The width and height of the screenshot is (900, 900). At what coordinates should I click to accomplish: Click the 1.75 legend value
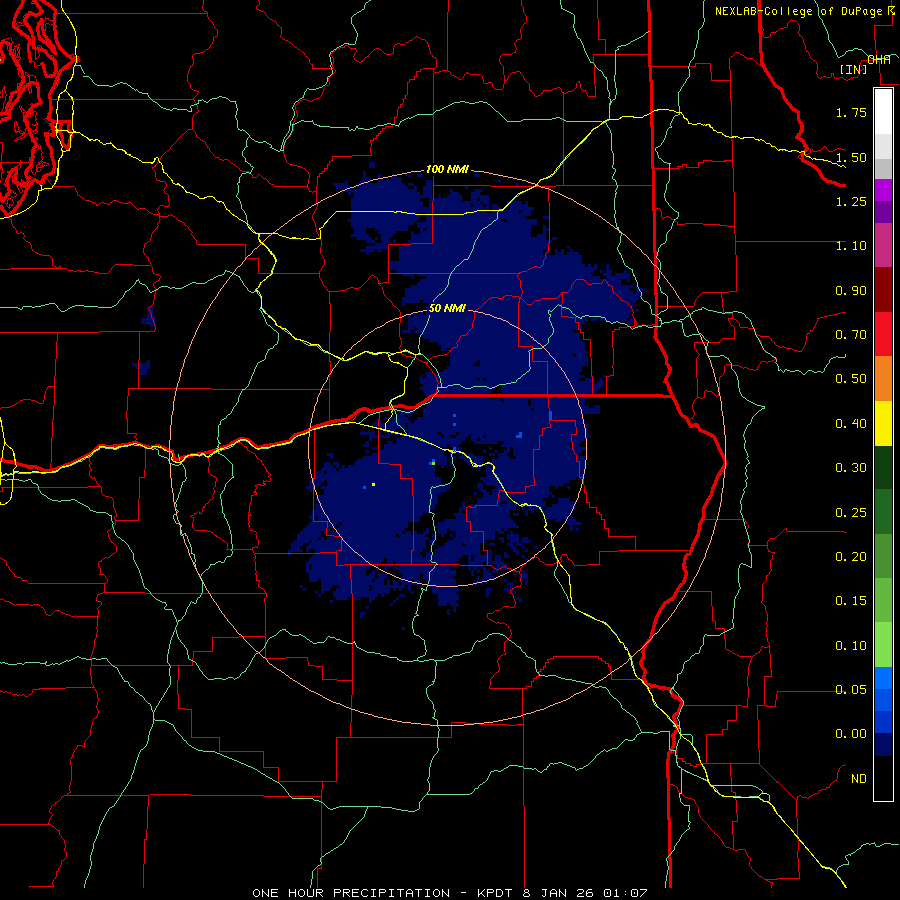(851, 112)
